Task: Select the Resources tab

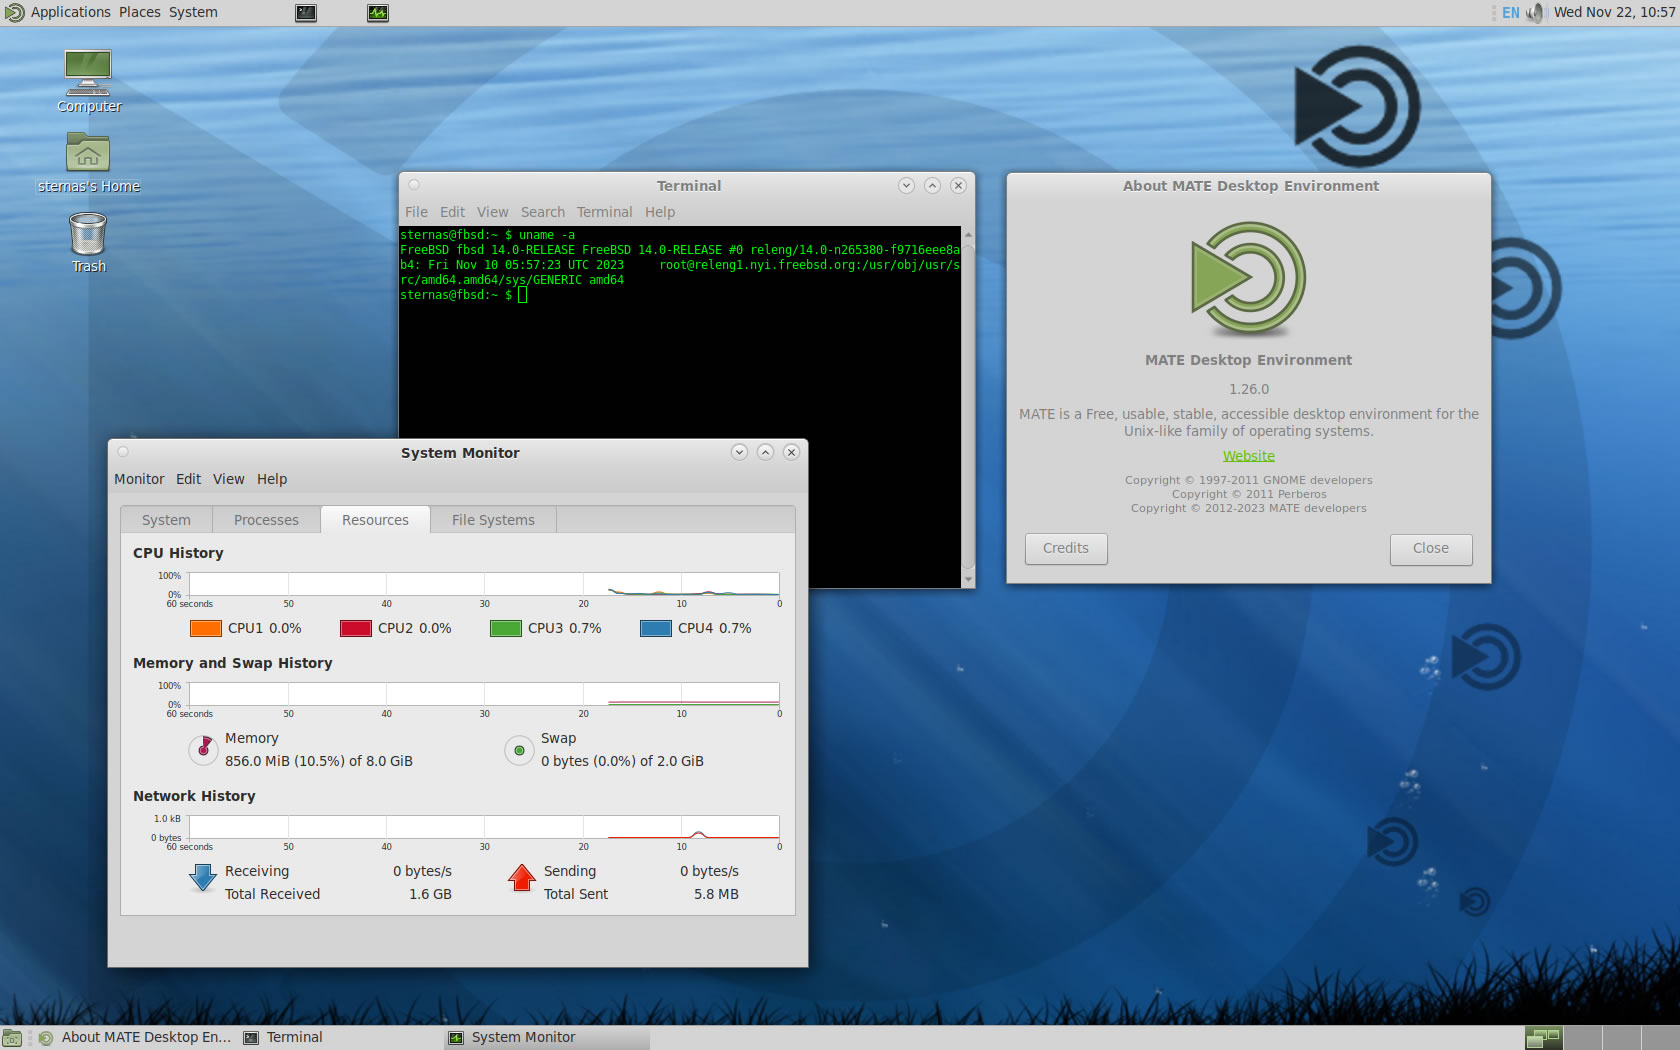Action: click(375, 520)
